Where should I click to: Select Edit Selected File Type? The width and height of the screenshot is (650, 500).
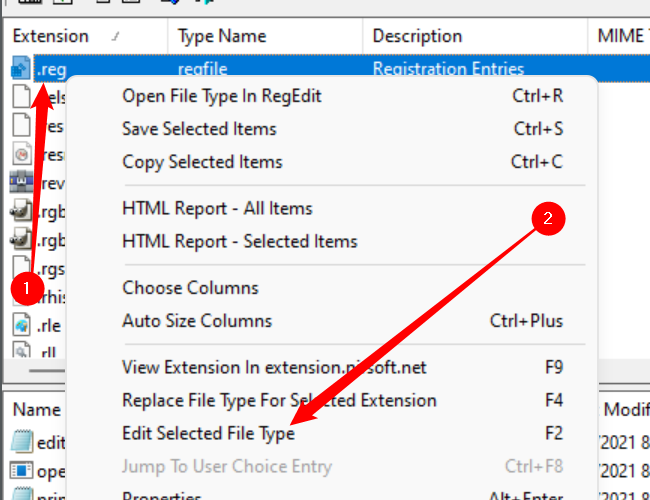(x=208, y=434)
